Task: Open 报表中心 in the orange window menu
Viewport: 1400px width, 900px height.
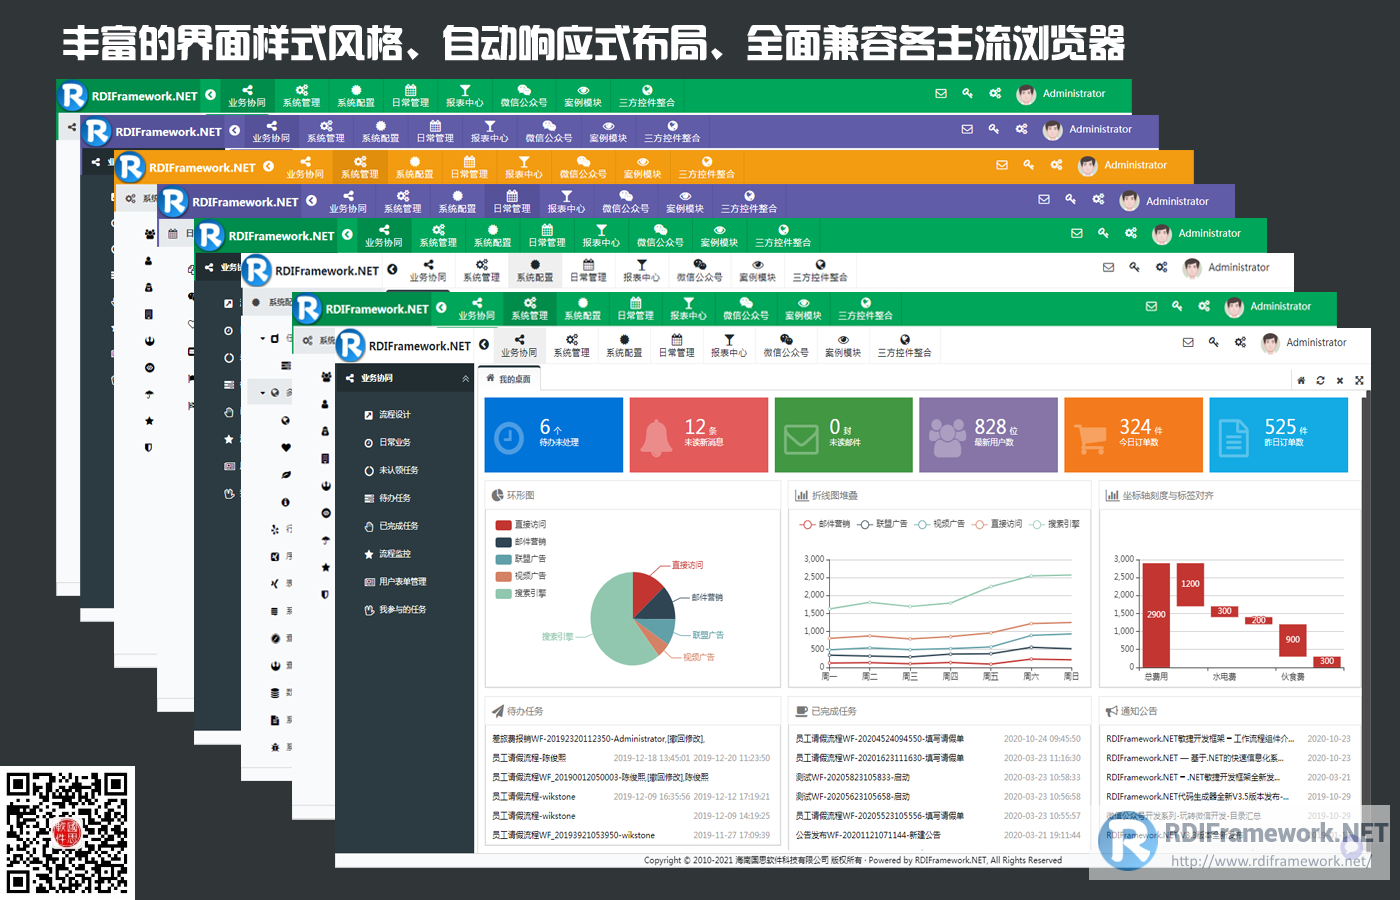Action: (524, 167)
